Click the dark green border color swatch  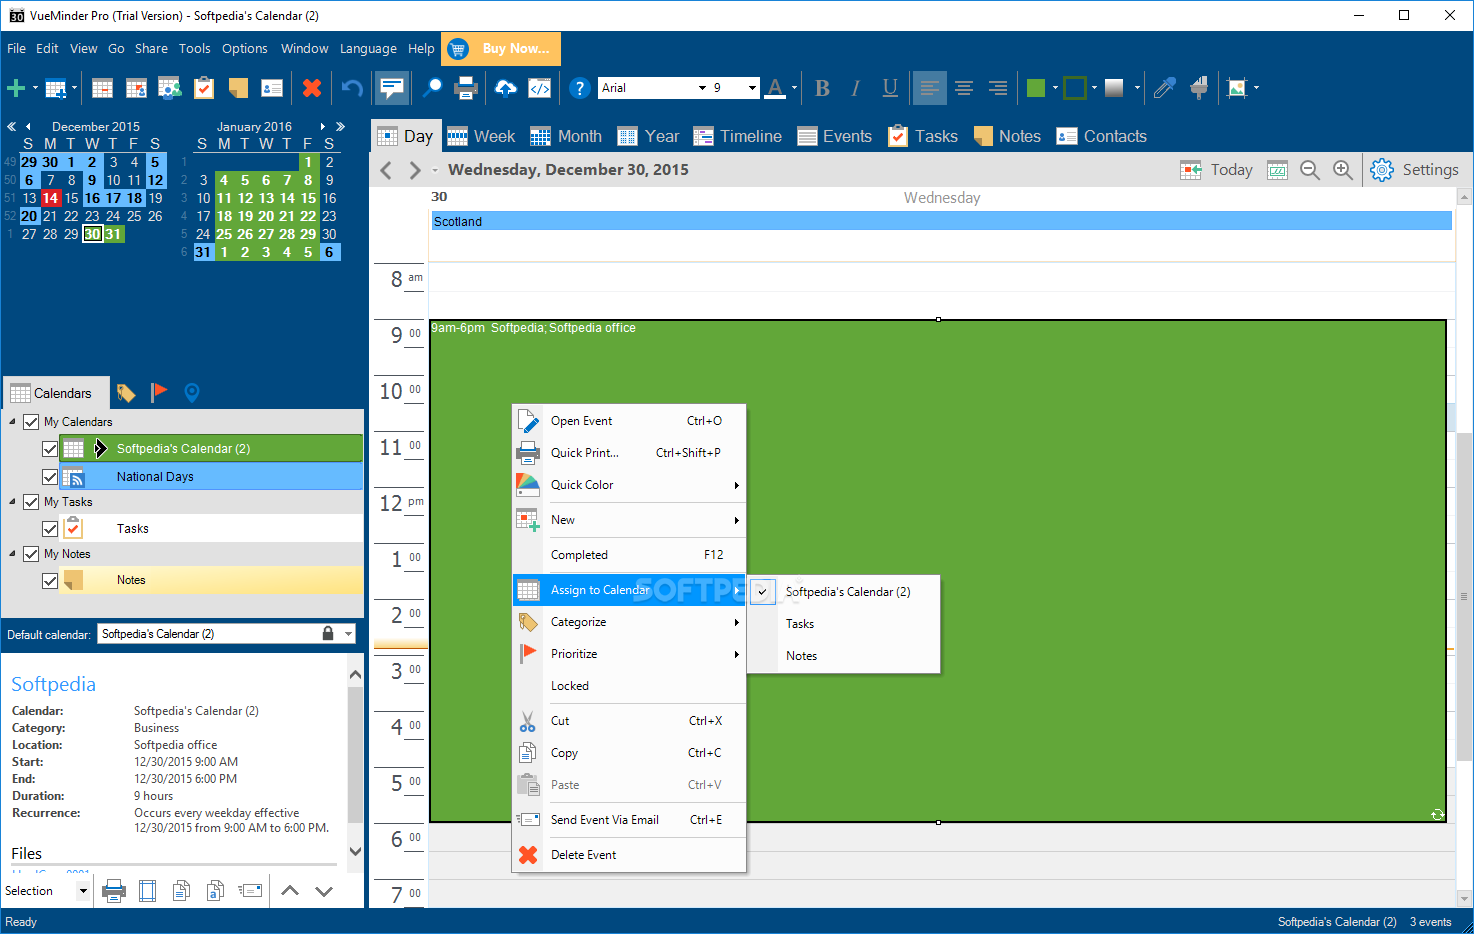[x=1075, y=88]
